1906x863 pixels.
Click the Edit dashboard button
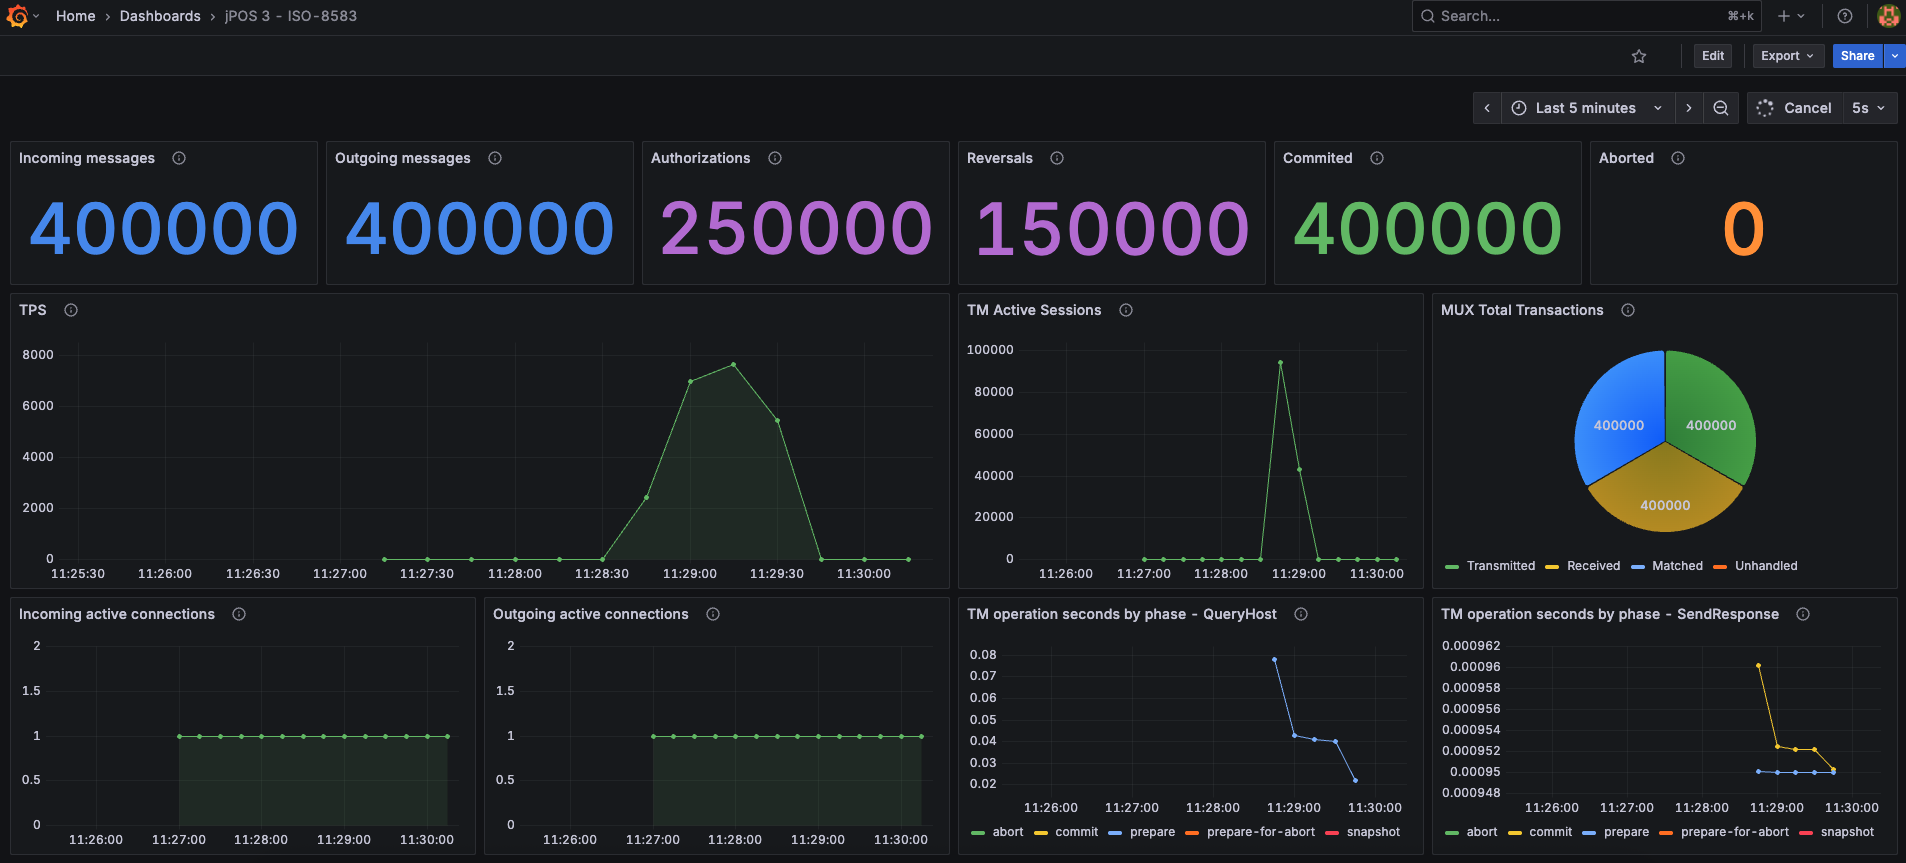[x=1712, y=56]
